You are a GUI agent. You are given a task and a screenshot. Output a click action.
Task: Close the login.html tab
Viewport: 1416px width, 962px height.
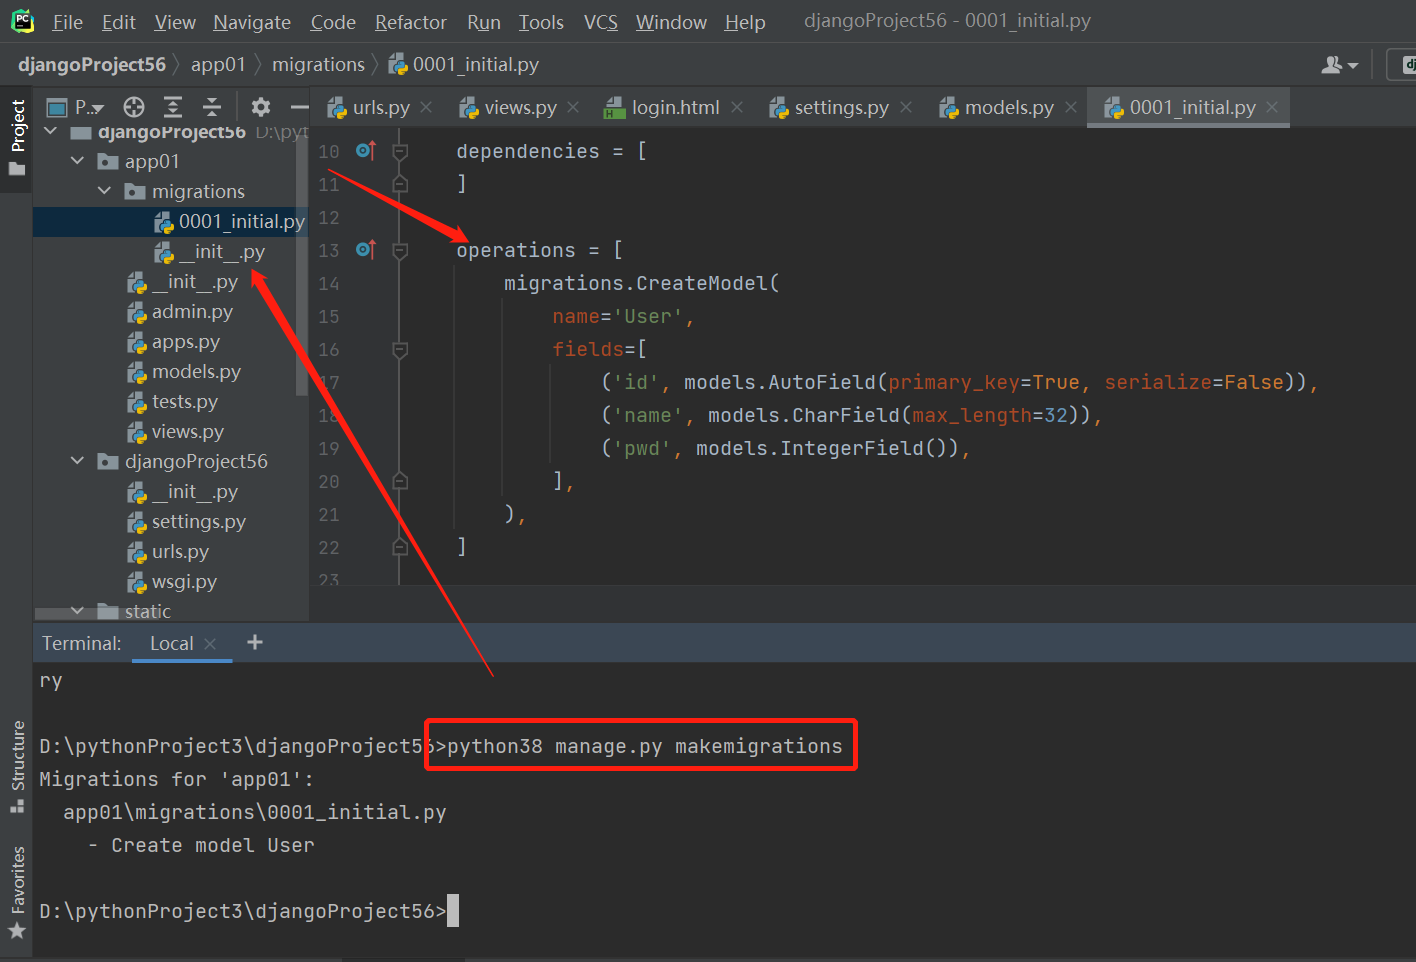click(737, 107)
